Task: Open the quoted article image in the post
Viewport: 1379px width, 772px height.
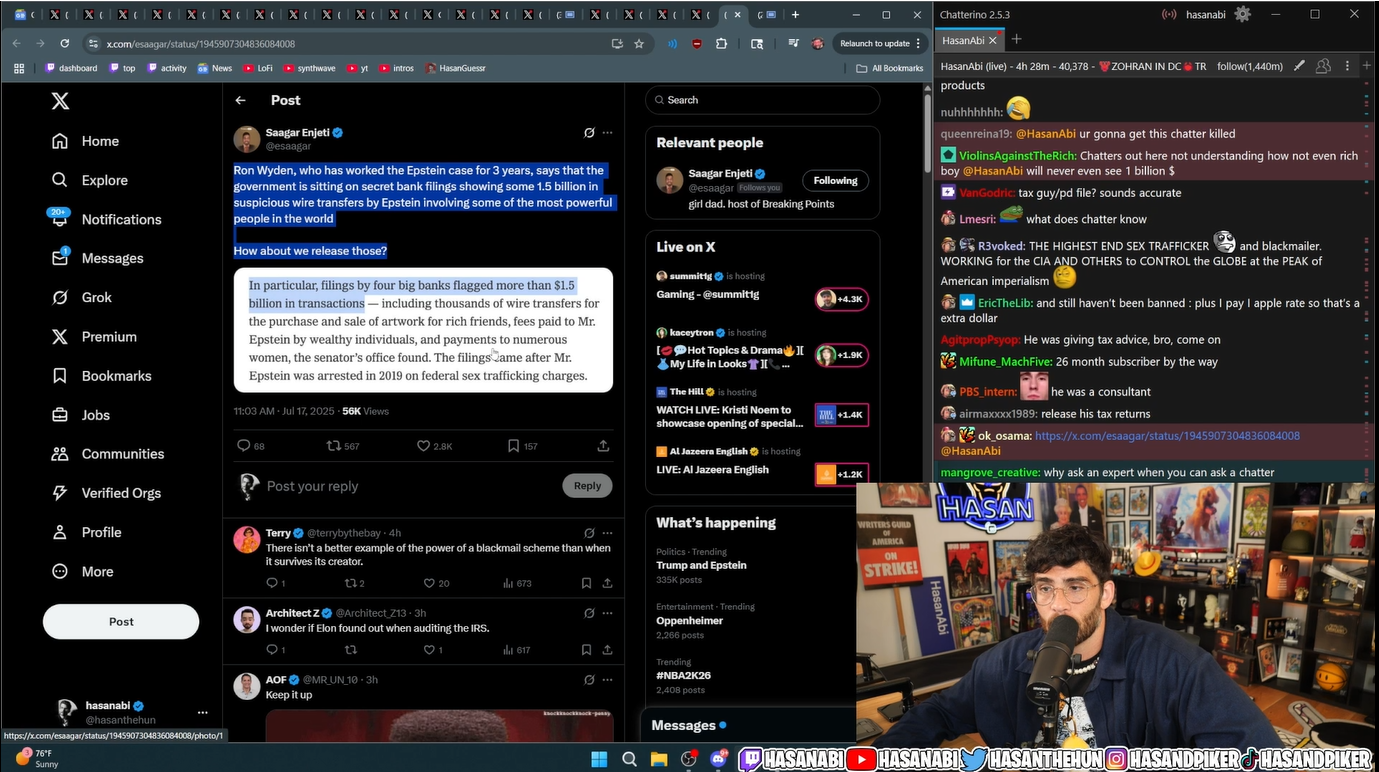Action: click(423, 330)
